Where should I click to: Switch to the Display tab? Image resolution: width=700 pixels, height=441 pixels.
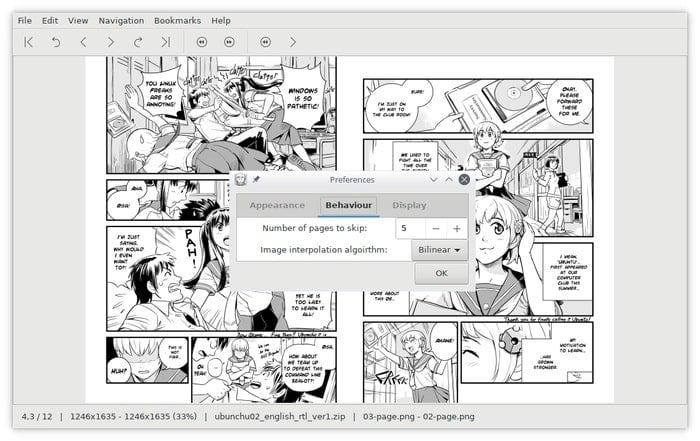click(x=409, y=205)
